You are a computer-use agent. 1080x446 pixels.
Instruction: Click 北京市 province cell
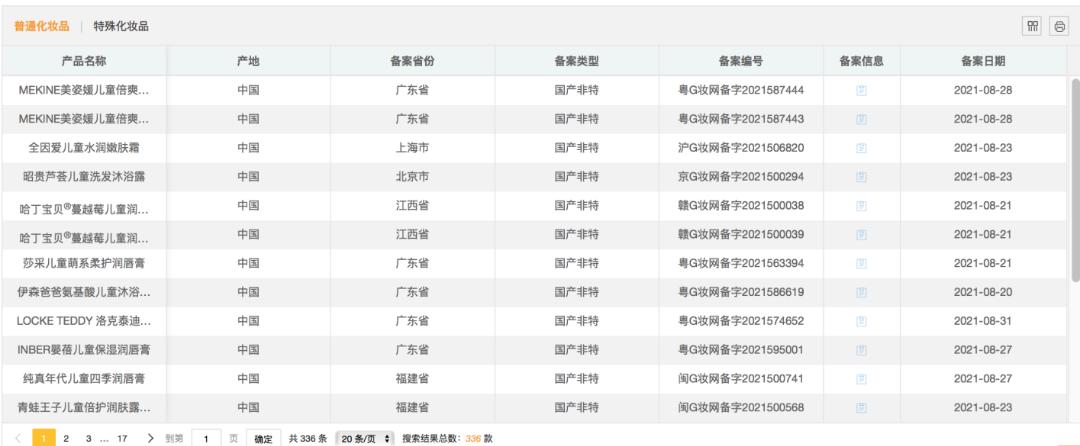(412, 177)
